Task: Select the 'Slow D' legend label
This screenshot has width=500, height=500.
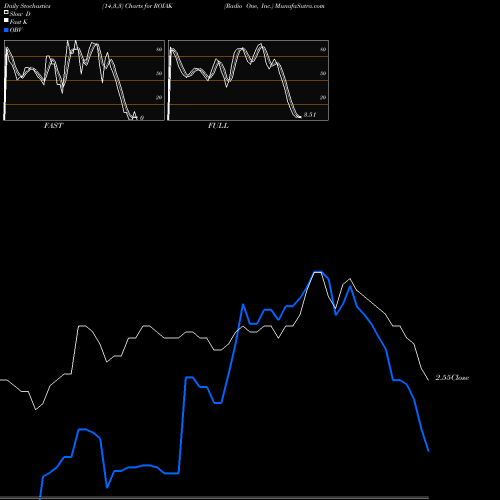Action: click(20, 14)
